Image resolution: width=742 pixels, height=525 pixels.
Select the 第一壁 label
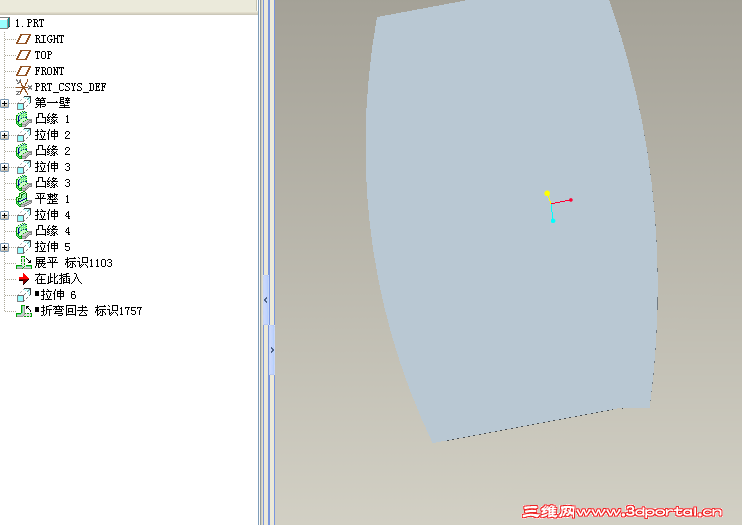tap(52, 103)
